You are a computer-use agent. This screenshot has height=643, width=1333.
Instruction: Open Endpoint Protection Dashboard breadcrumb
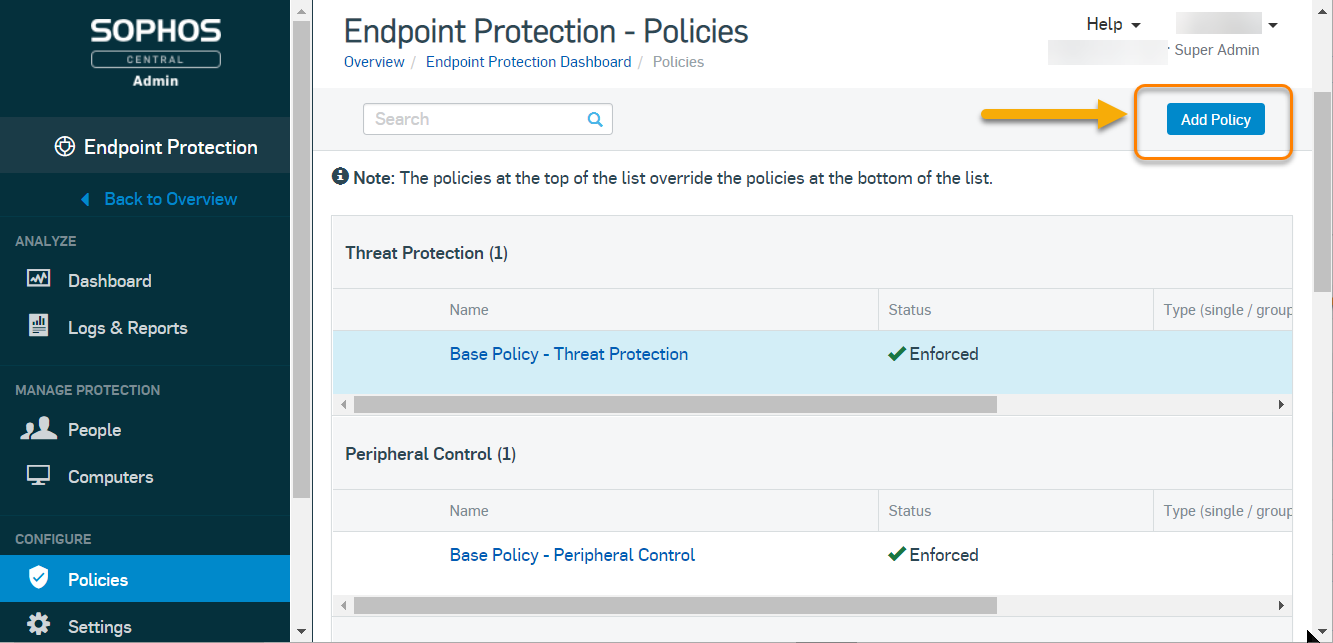click(x=528, y=62)
